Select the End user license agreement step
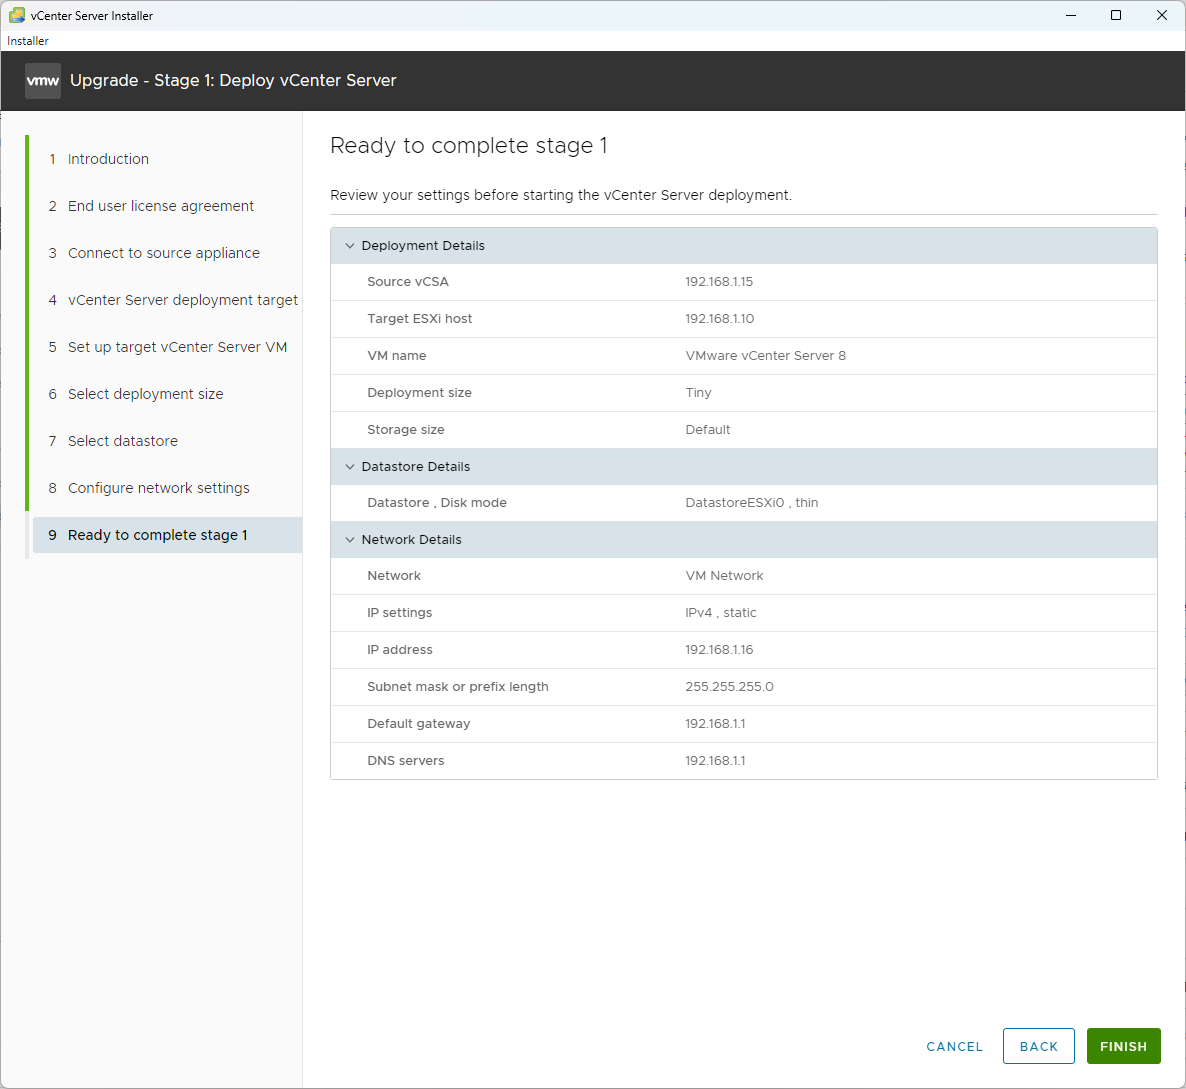 click(x=160, y=205)
